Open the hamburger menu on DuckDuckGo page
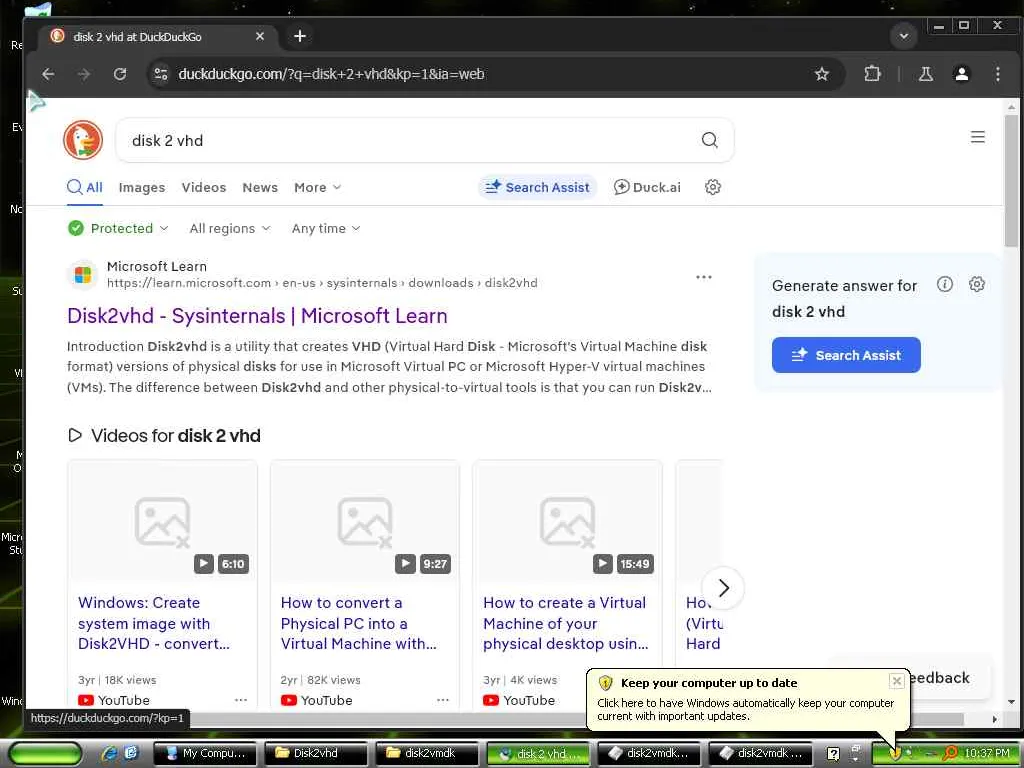This screenshot has height=768, width=1024. point(978,137)
